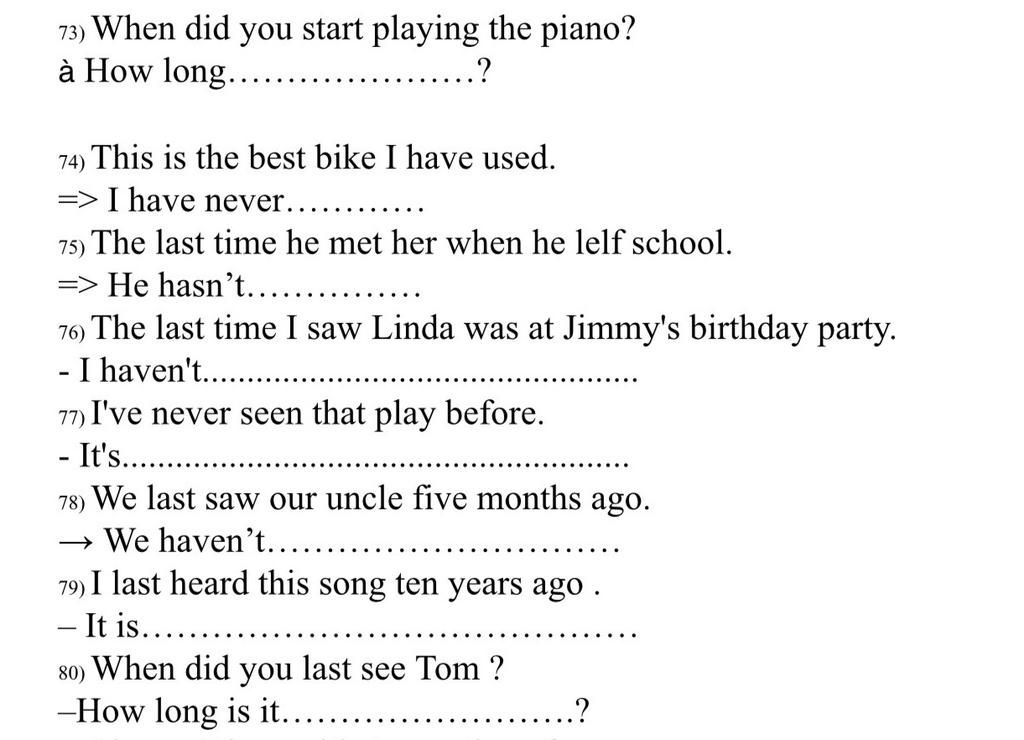Screen dimensions: 1024x740
Task: Click the sentence 'This is the best bike I have used'
Action: pyautogui.click(x=324, y=158)
